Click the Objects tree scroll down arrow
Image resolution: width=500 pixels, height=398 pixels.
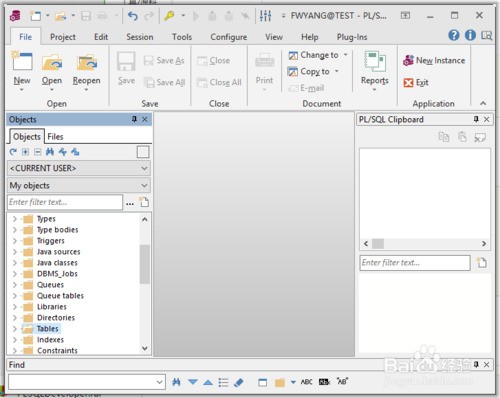[x=145, y=348]
